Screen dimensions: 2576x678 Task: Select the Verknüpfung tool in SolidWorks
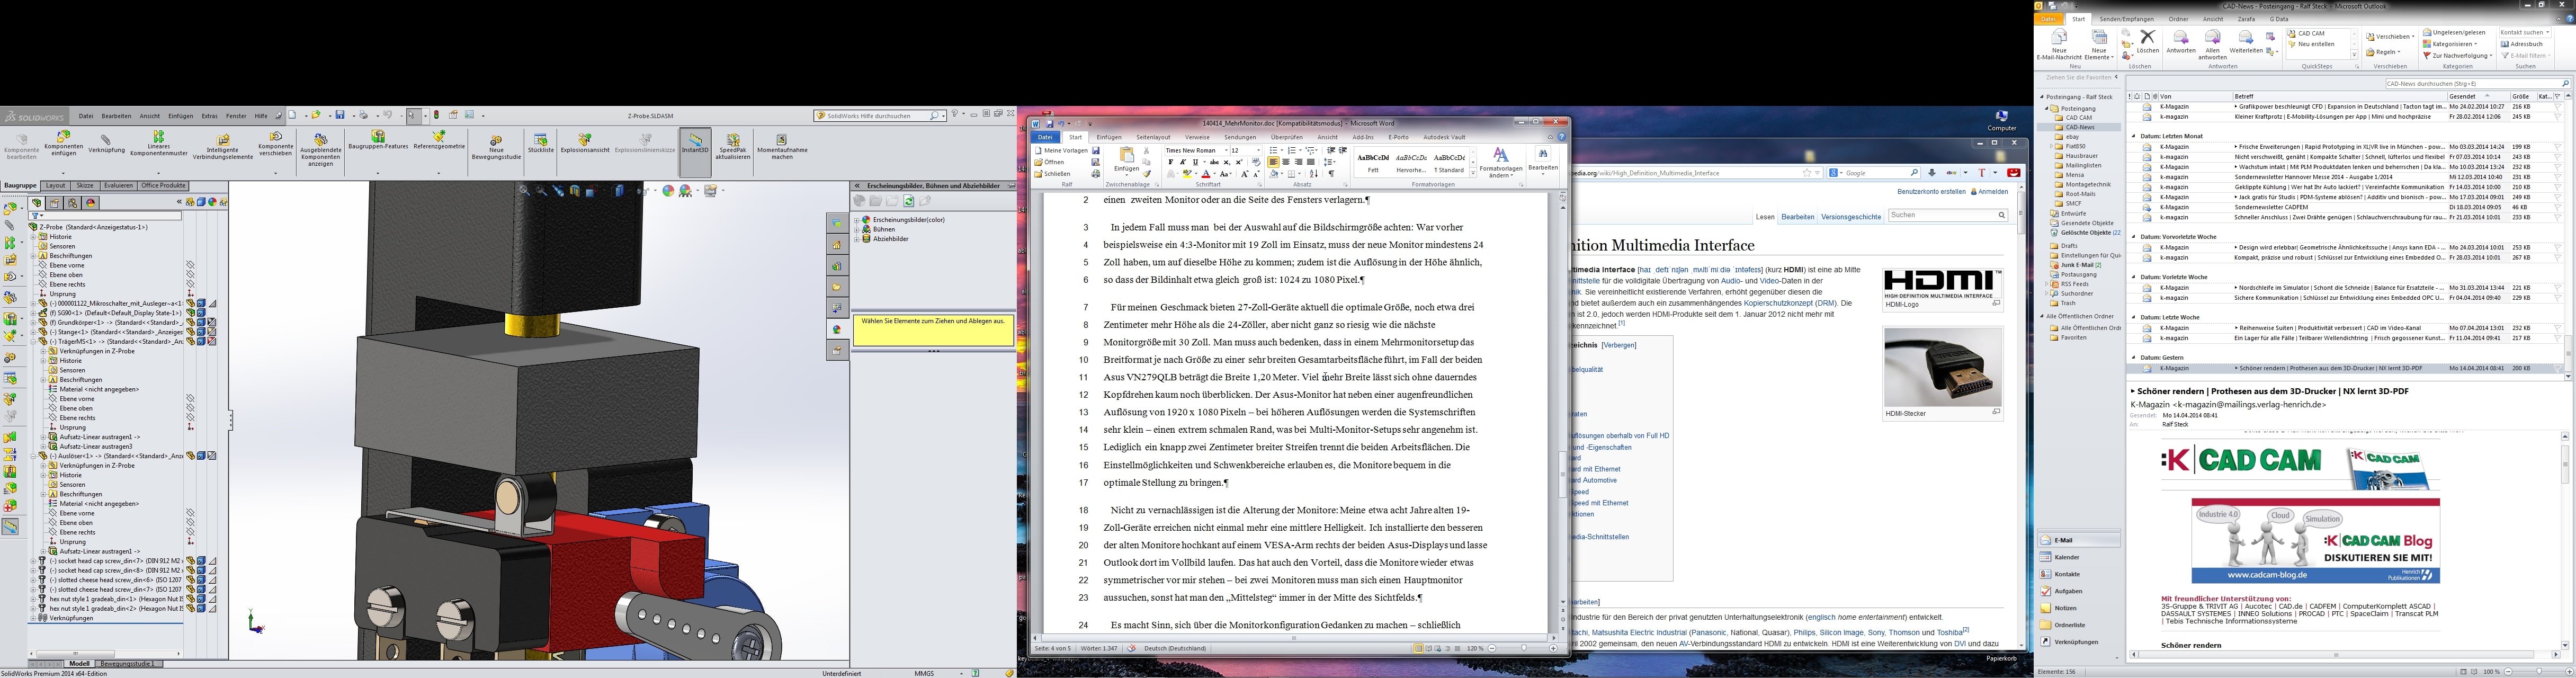coord(106,145)
